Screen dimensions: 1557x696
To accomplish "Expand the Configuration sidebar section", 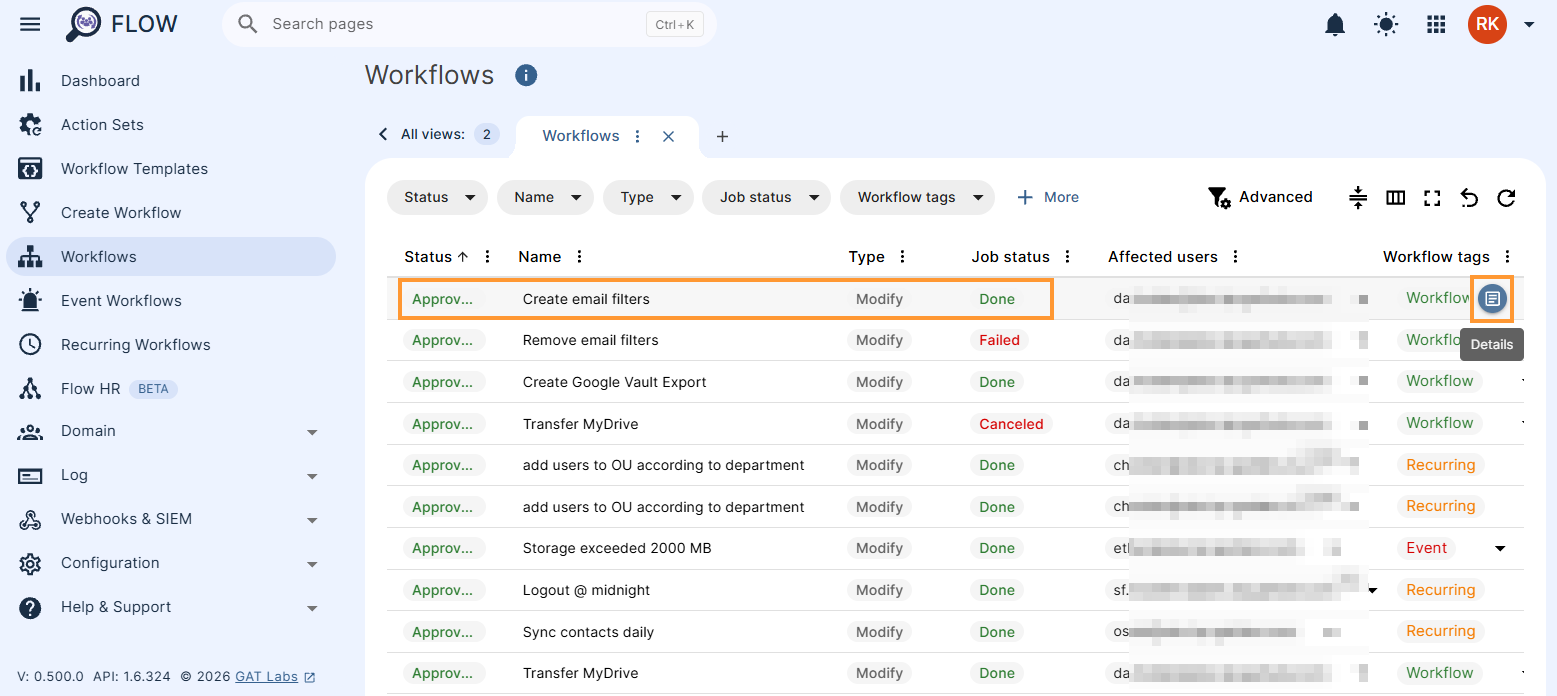I will click(x=312, y=564).
